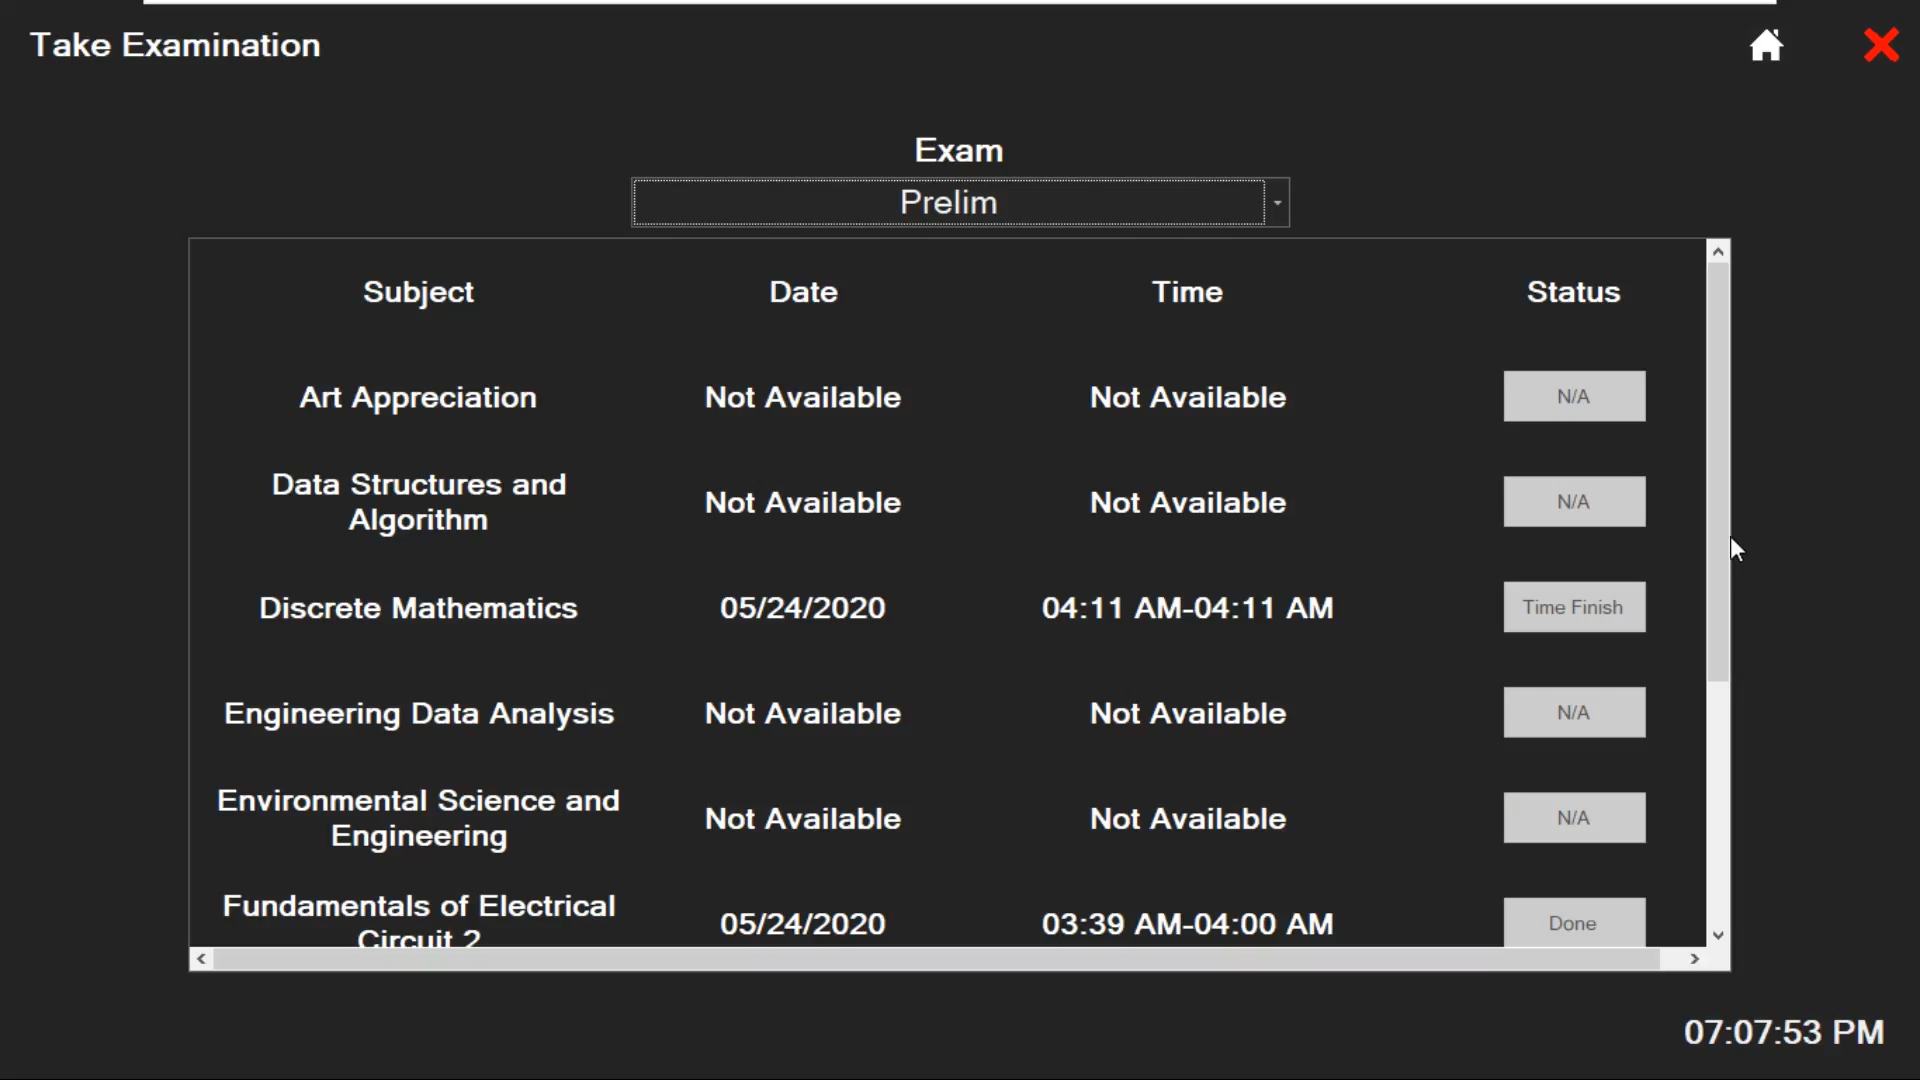Click the 03:39 AM-04:00 AM time cell
Screen dimensions: 1920x1080
(x=1187, y=924)
